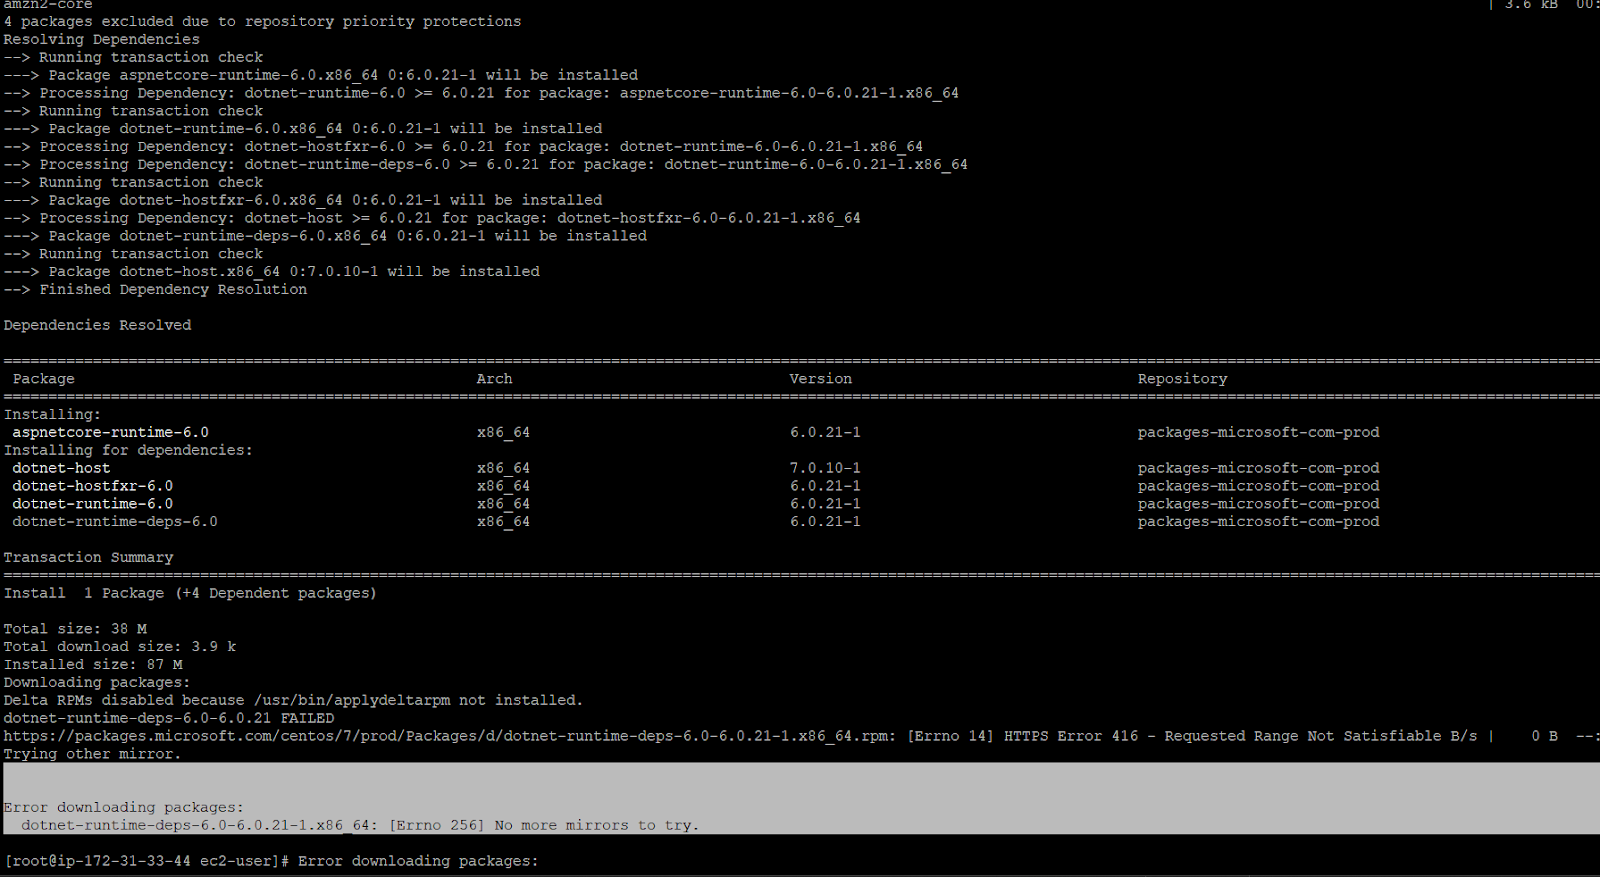The image size is (1600, 877).
Task: Click the 'Delta RPMs disabled' message line
Action: coord(293,701)
